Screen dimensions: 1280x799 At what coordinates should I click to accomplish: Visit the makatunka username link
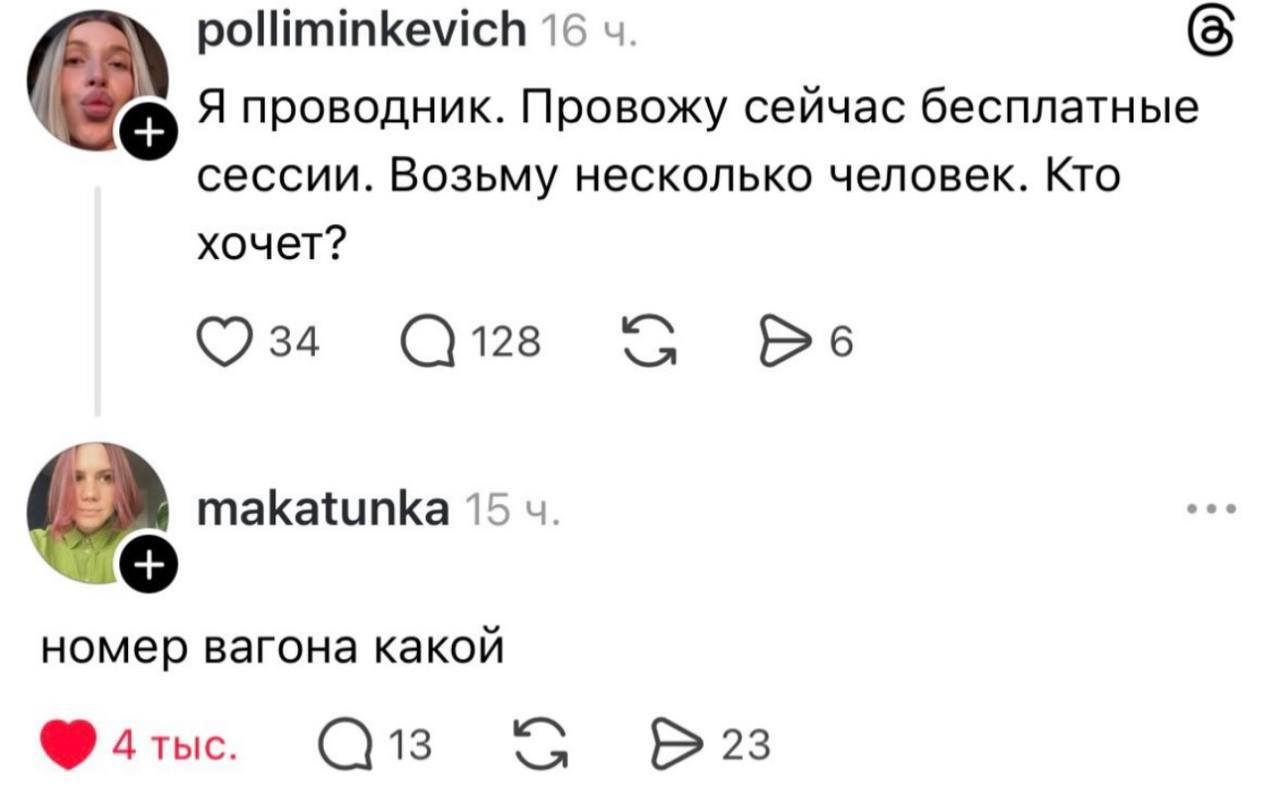point(324,509)
